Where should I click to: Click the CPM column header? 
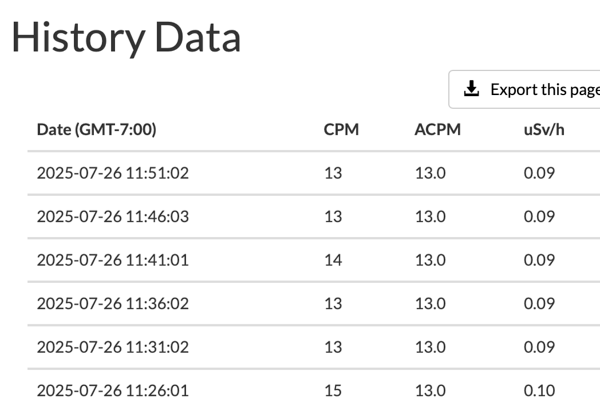click(341, 129)
